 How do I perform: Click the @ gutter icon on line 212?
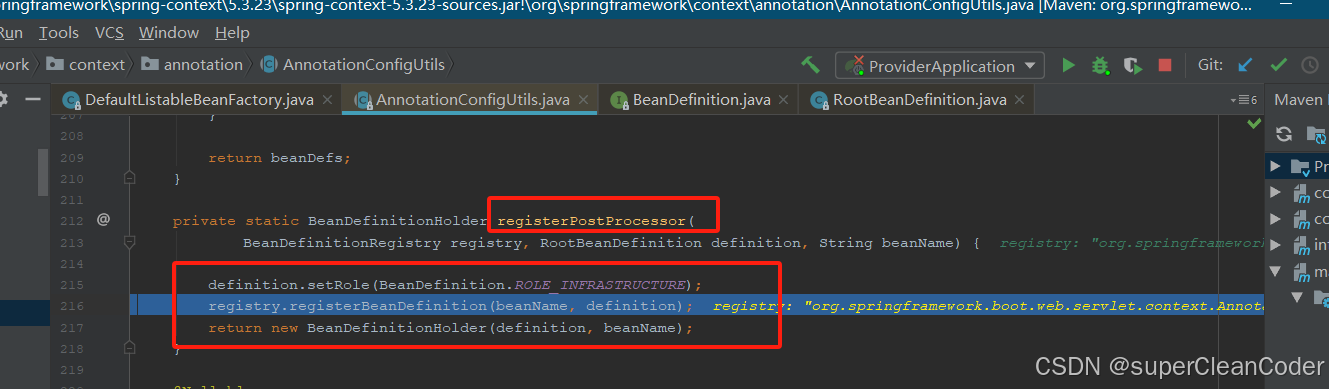coord(103,220)
